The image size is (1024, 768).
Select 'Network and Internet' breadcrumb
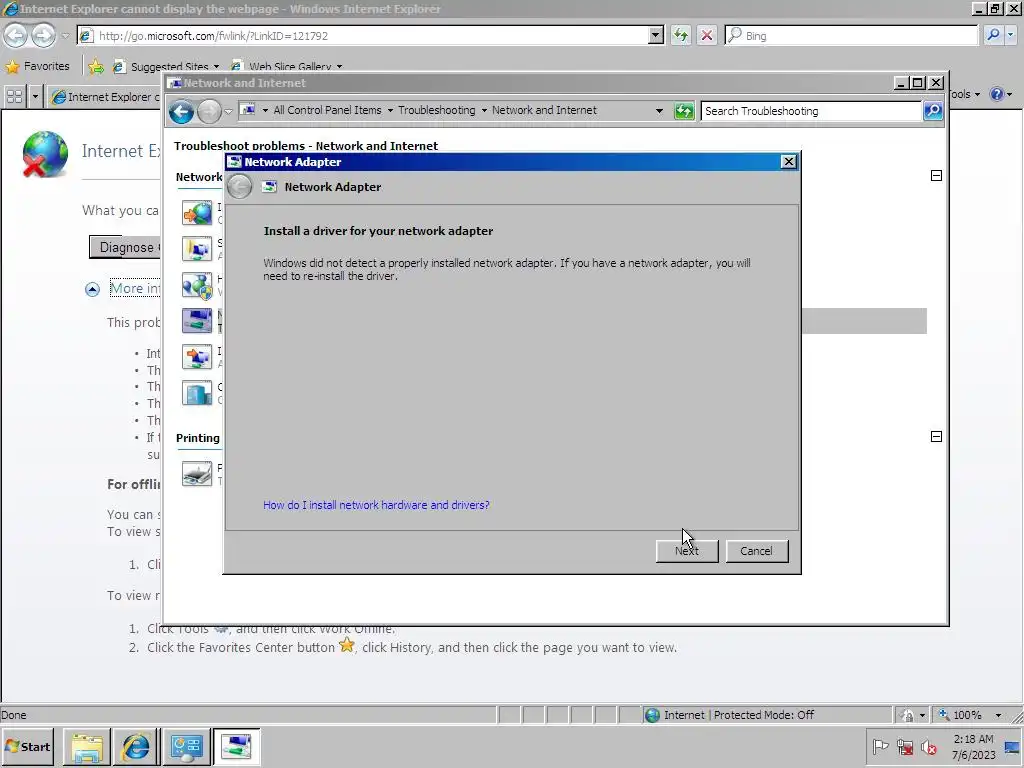pyautogui.click(x=544, y=110)
